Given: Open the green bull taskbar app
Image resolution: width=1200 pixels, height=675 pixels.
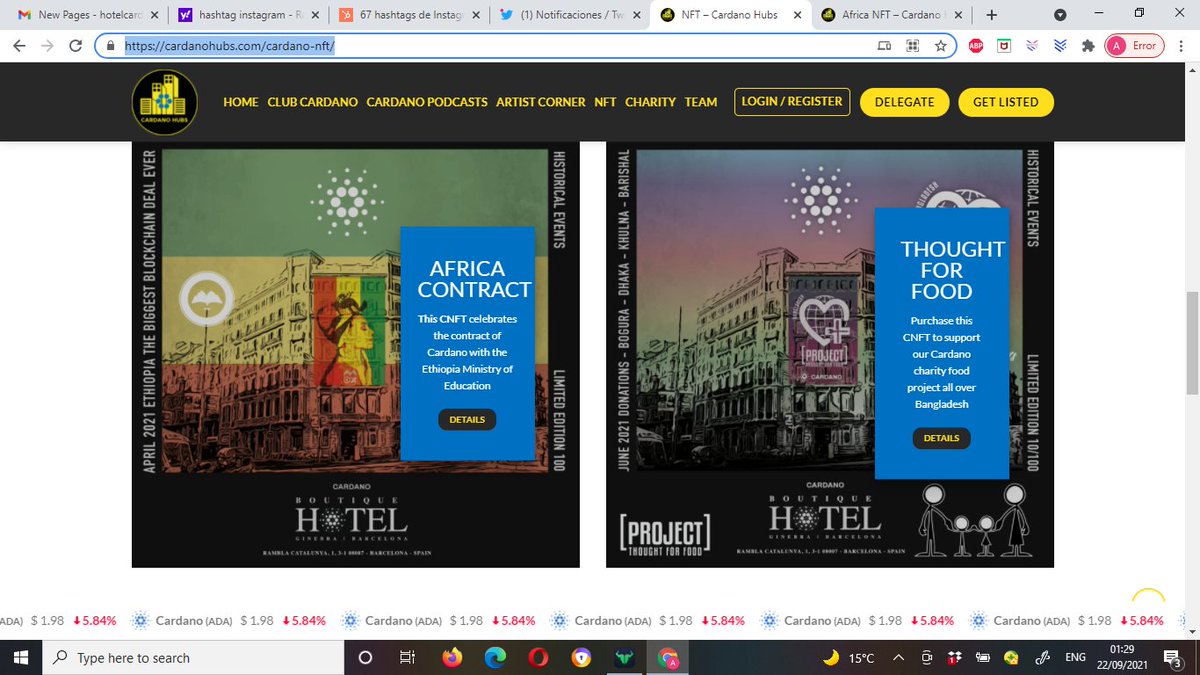Looking at the screenshot, I should coord(624,658).
